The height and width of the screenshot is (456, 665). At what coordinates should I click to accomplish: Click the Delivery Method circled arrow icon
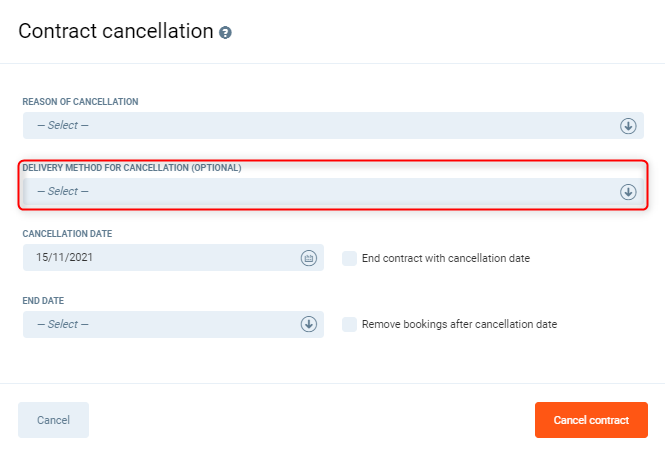click(628, 192)
